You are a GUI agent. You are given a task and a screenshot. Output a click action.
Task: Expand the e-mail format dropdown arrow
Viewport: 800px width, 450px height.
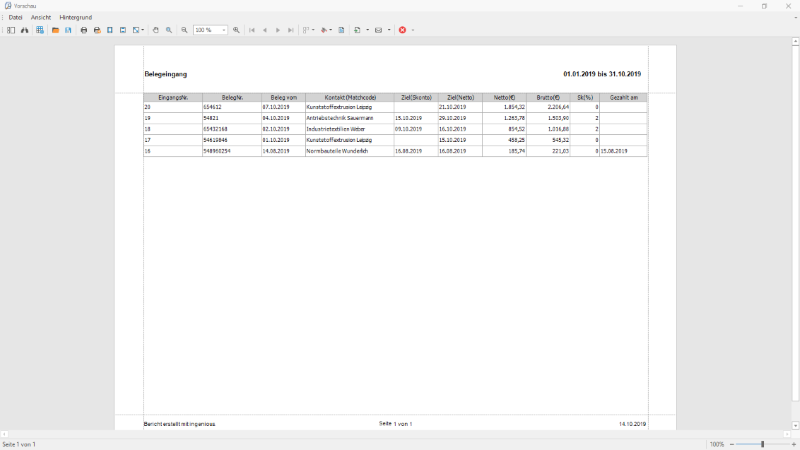pos(389,30)
